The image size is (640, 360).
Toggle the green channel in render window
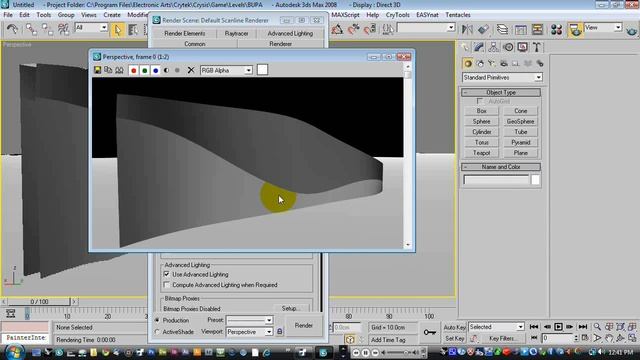point(144,70)
